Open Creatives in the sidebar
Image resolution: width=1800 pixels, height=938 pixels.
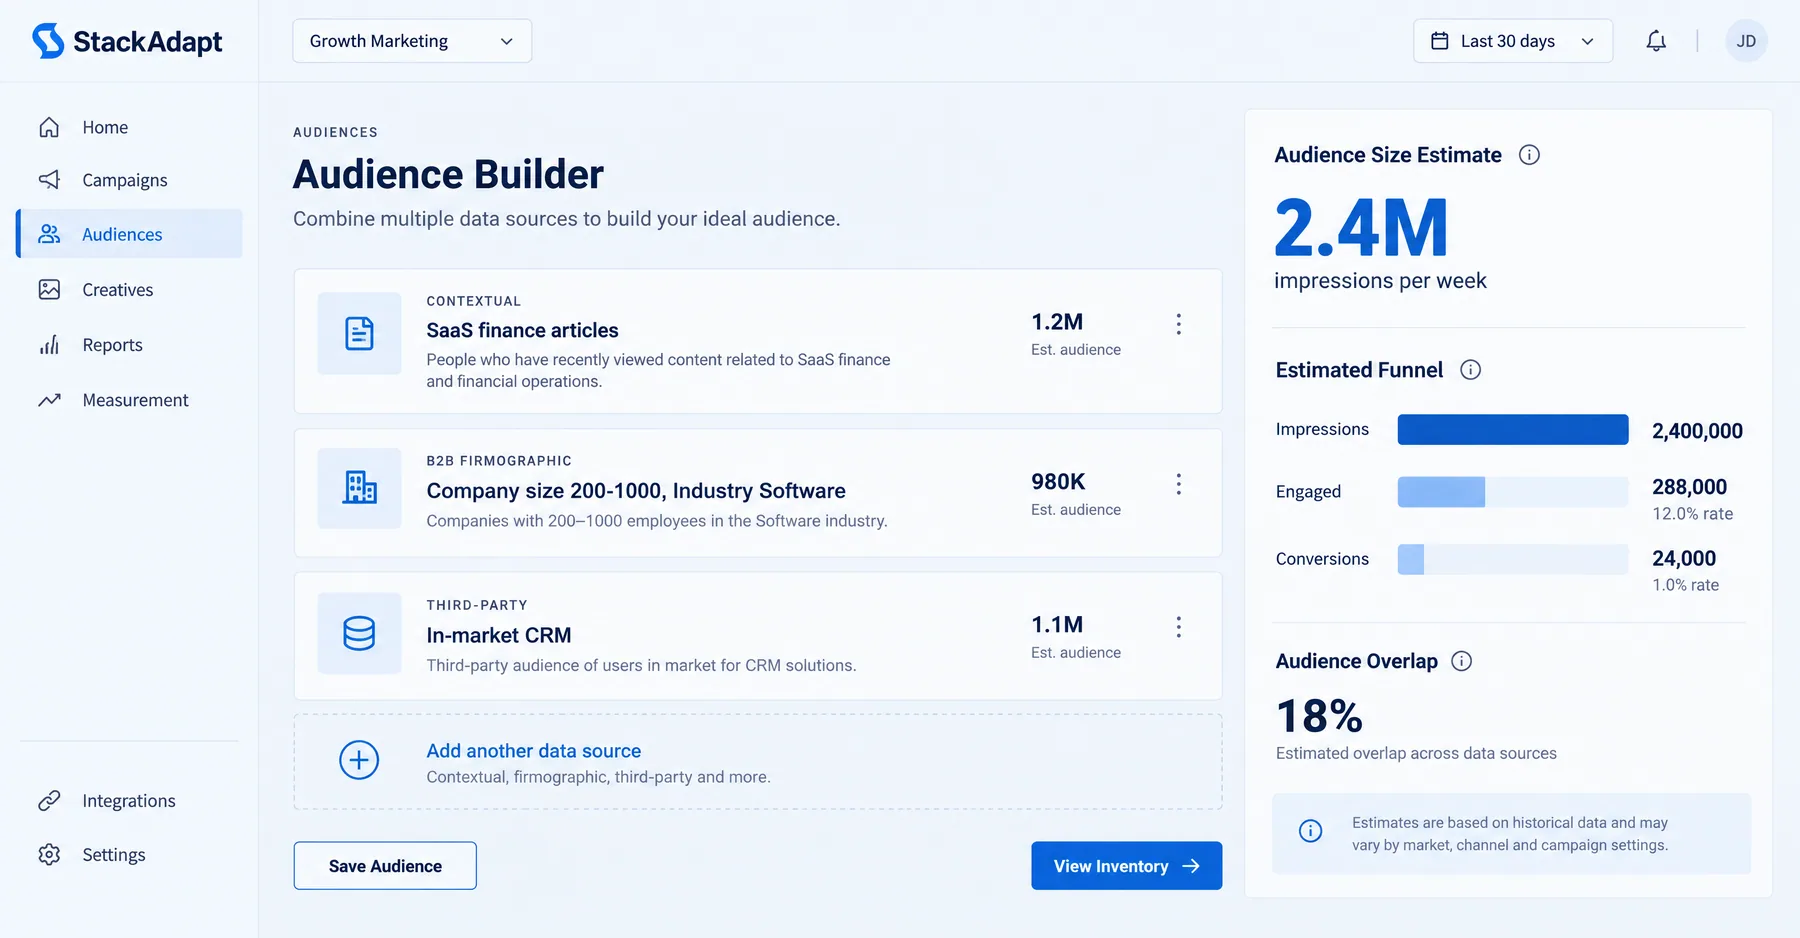point(129,290)
